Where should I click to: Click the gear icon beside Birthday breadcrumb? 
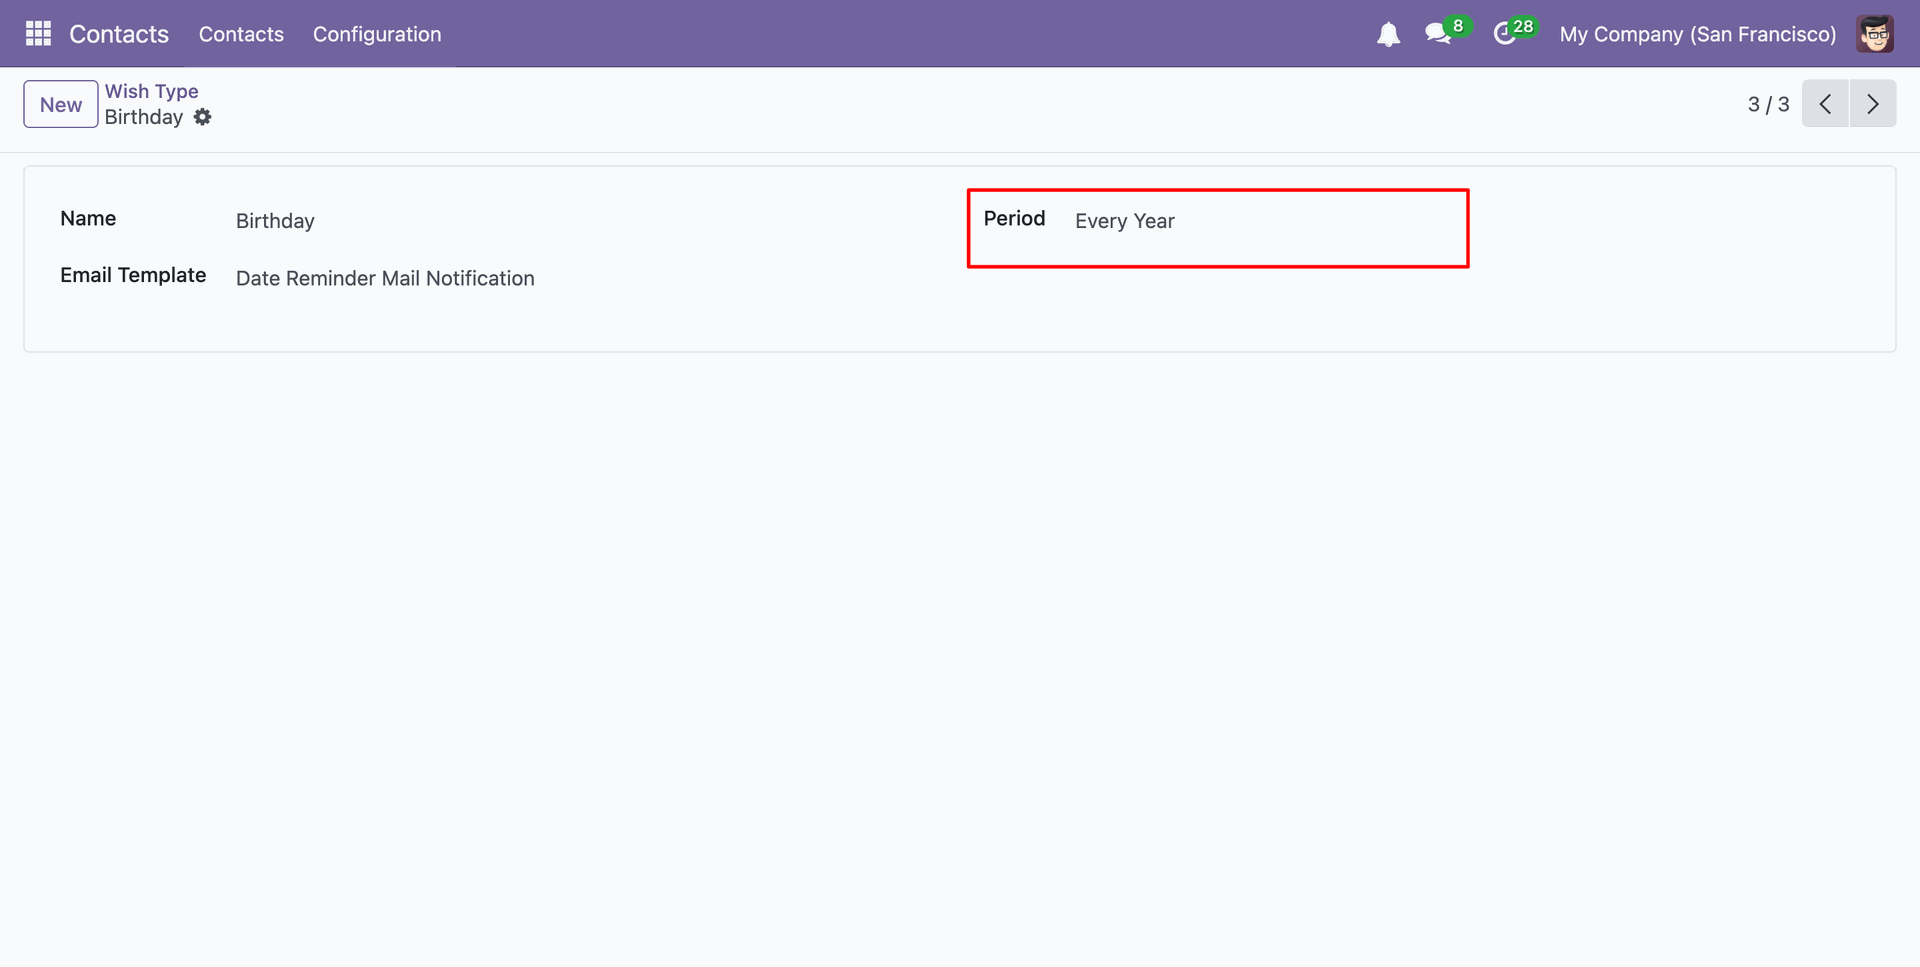[x=203, y=117]
